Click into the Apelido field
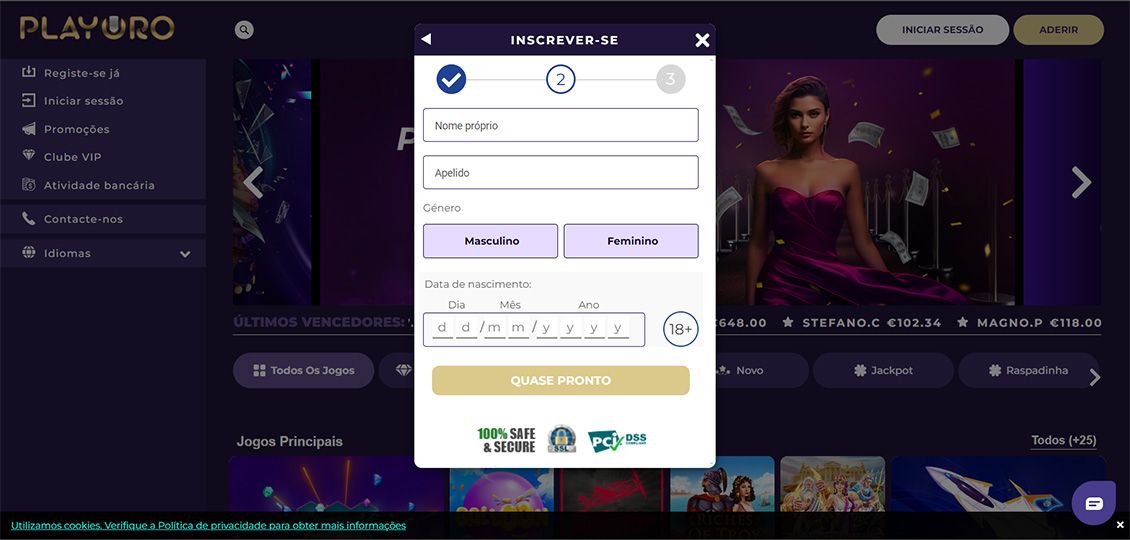This screenshot has width=1130, height=540. (x=561, y=172)
